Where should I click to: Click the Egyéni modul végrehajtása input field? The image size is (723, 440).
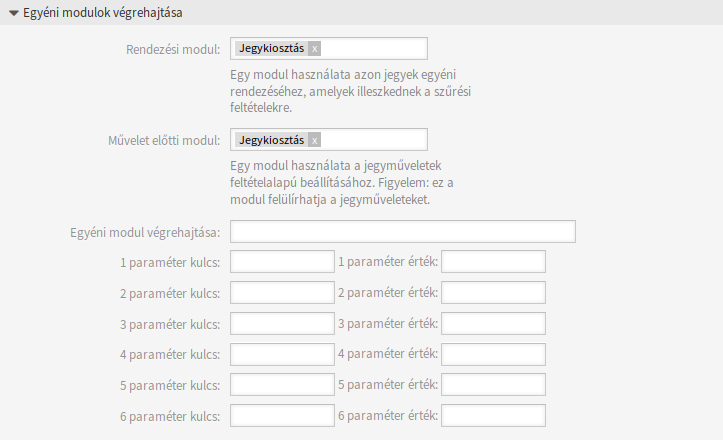tap(403, 232)
